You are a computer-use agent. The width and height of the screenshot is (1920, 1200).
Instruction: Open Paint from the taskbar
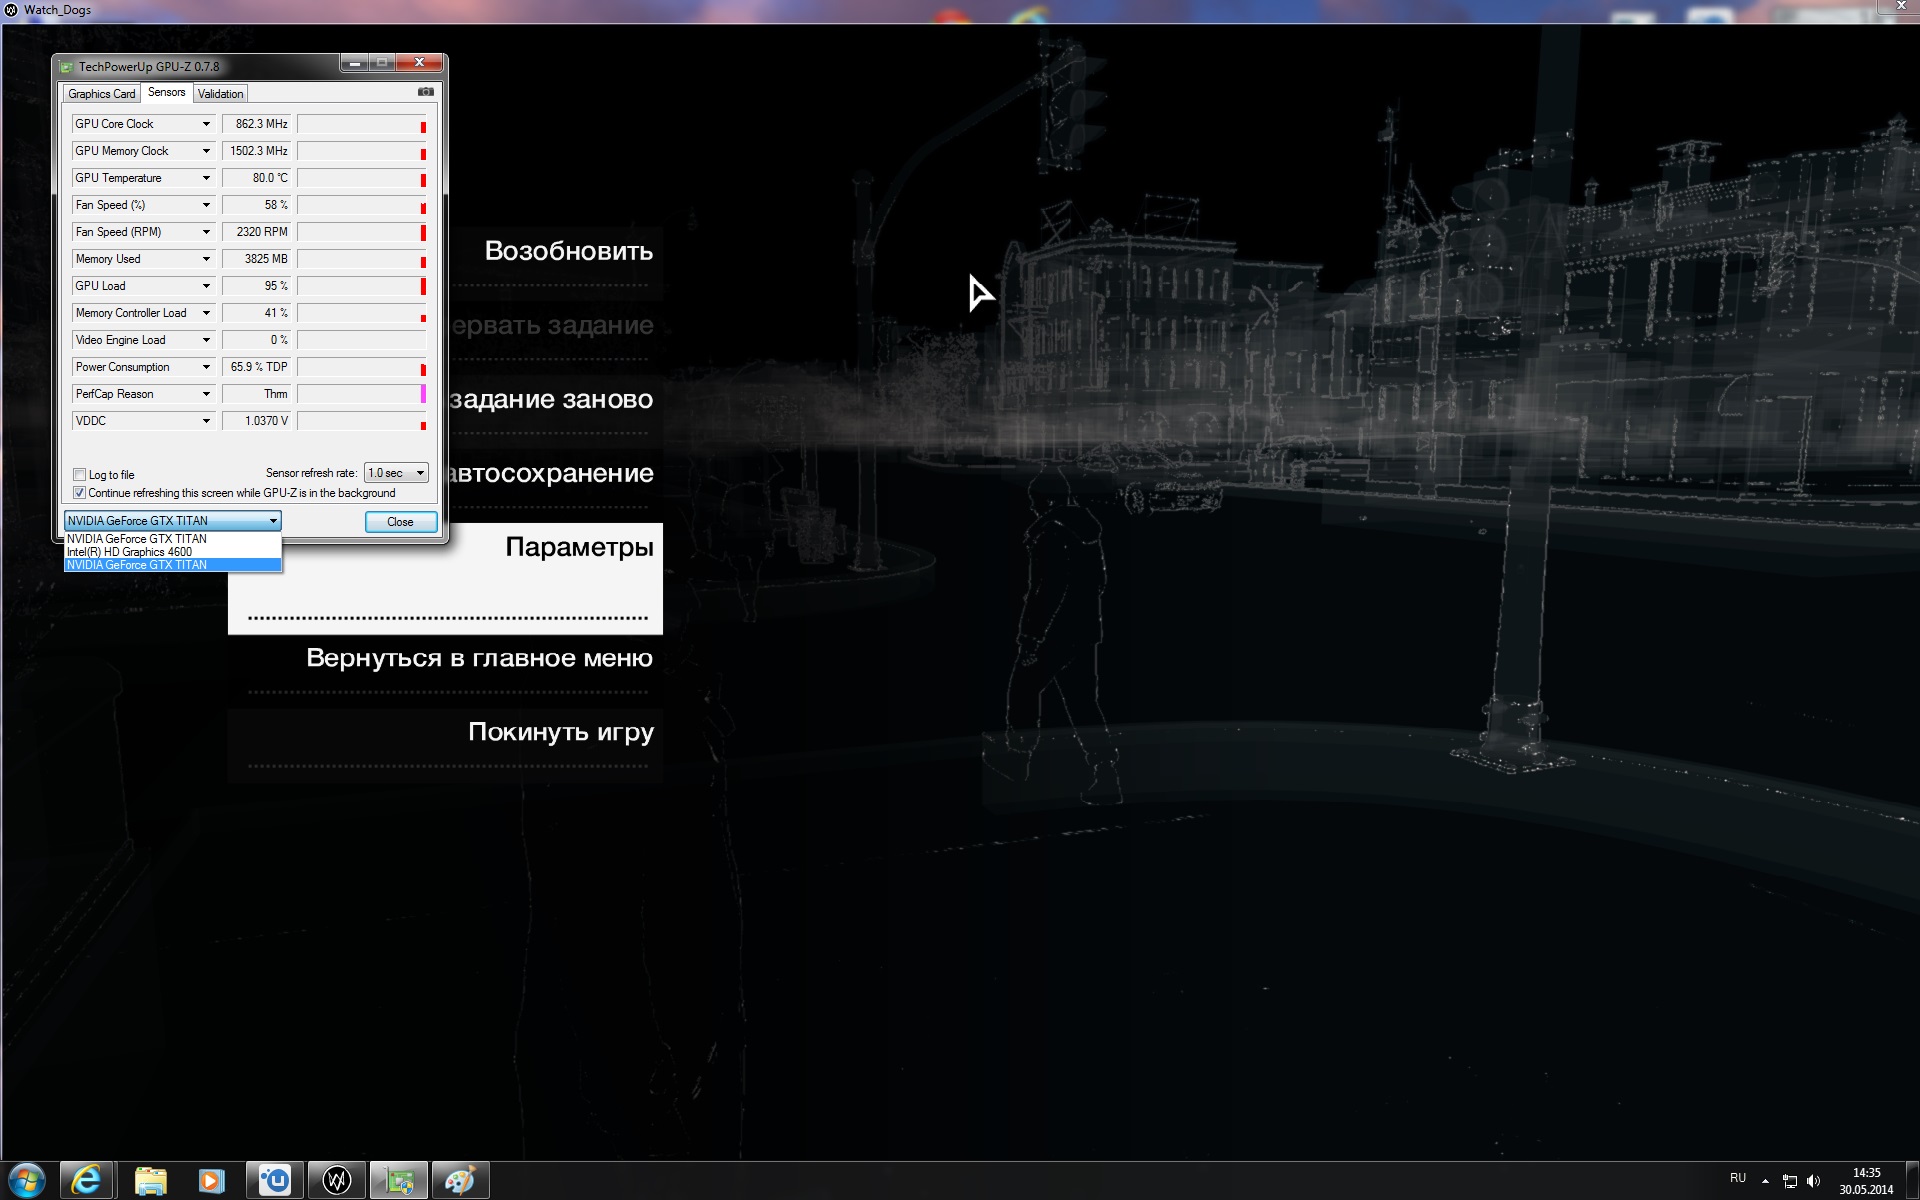click(x=460, y=1181)
